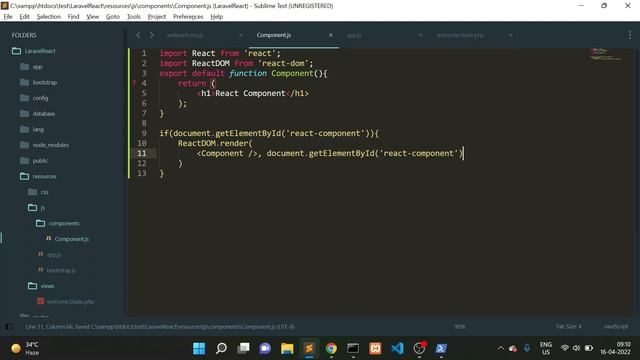Open the XAMPP taskbar icon
The image size is (640, 360).
pyautogui.click(x=375, y=349)
